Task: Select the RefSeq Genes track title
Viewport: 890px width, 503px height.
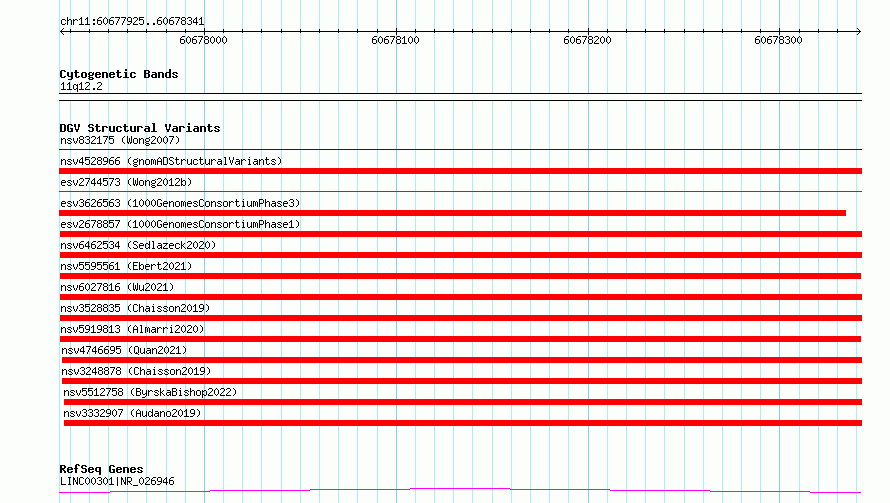Action: click(x=101, y=469)
